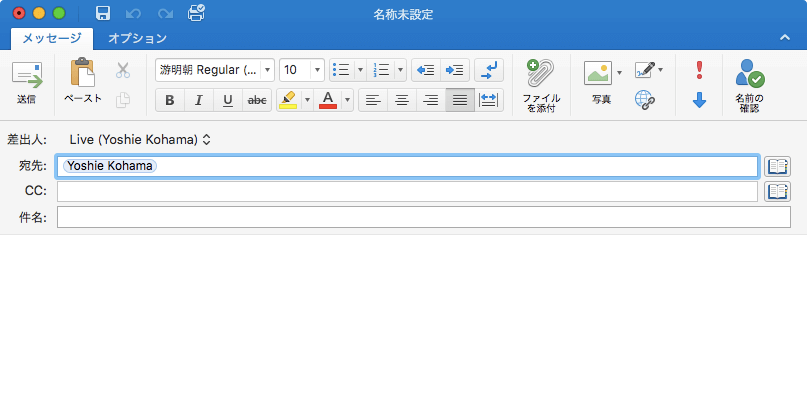Open address book beside 宛先 field
Screen dimensions: 807x400
tap(777, 166)
